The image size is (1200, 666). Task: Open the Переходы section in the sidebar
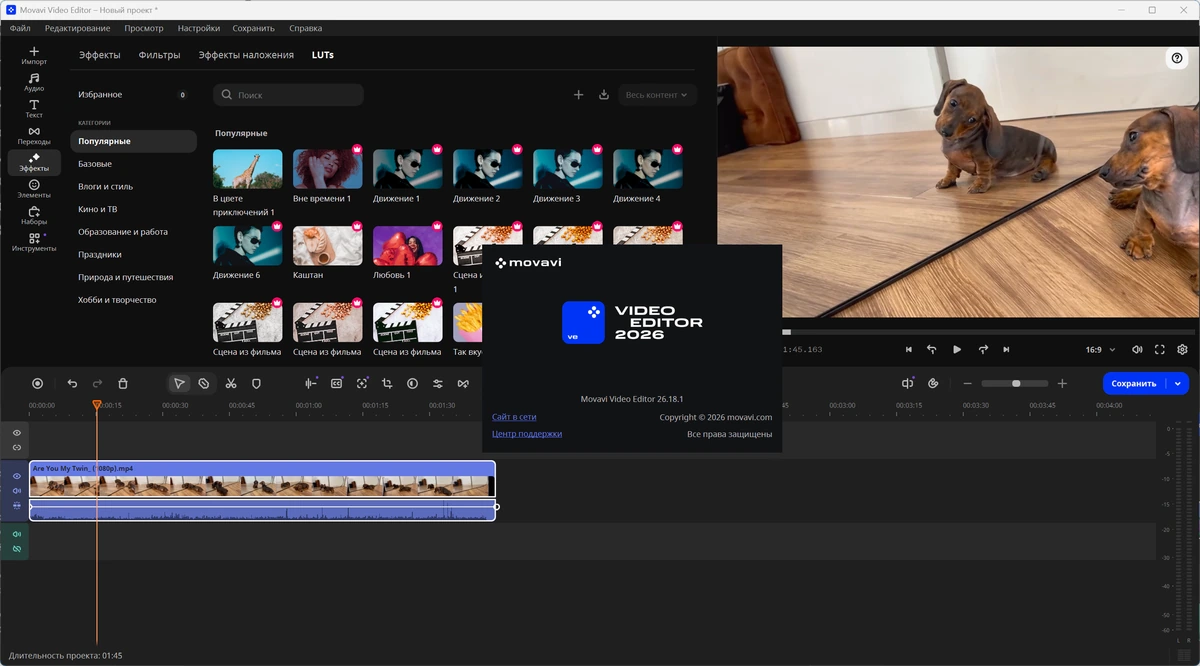(x=34, y=136)
